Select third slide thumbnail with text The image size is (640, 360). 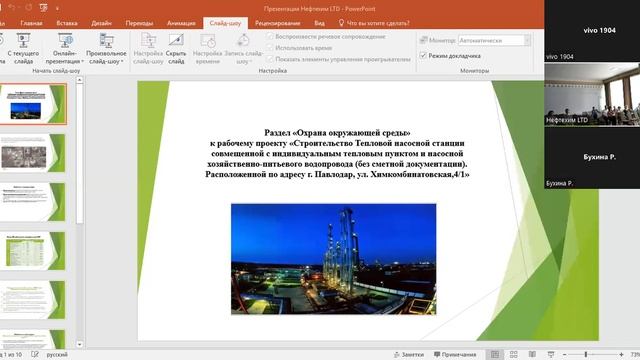[x=33, y=202]
